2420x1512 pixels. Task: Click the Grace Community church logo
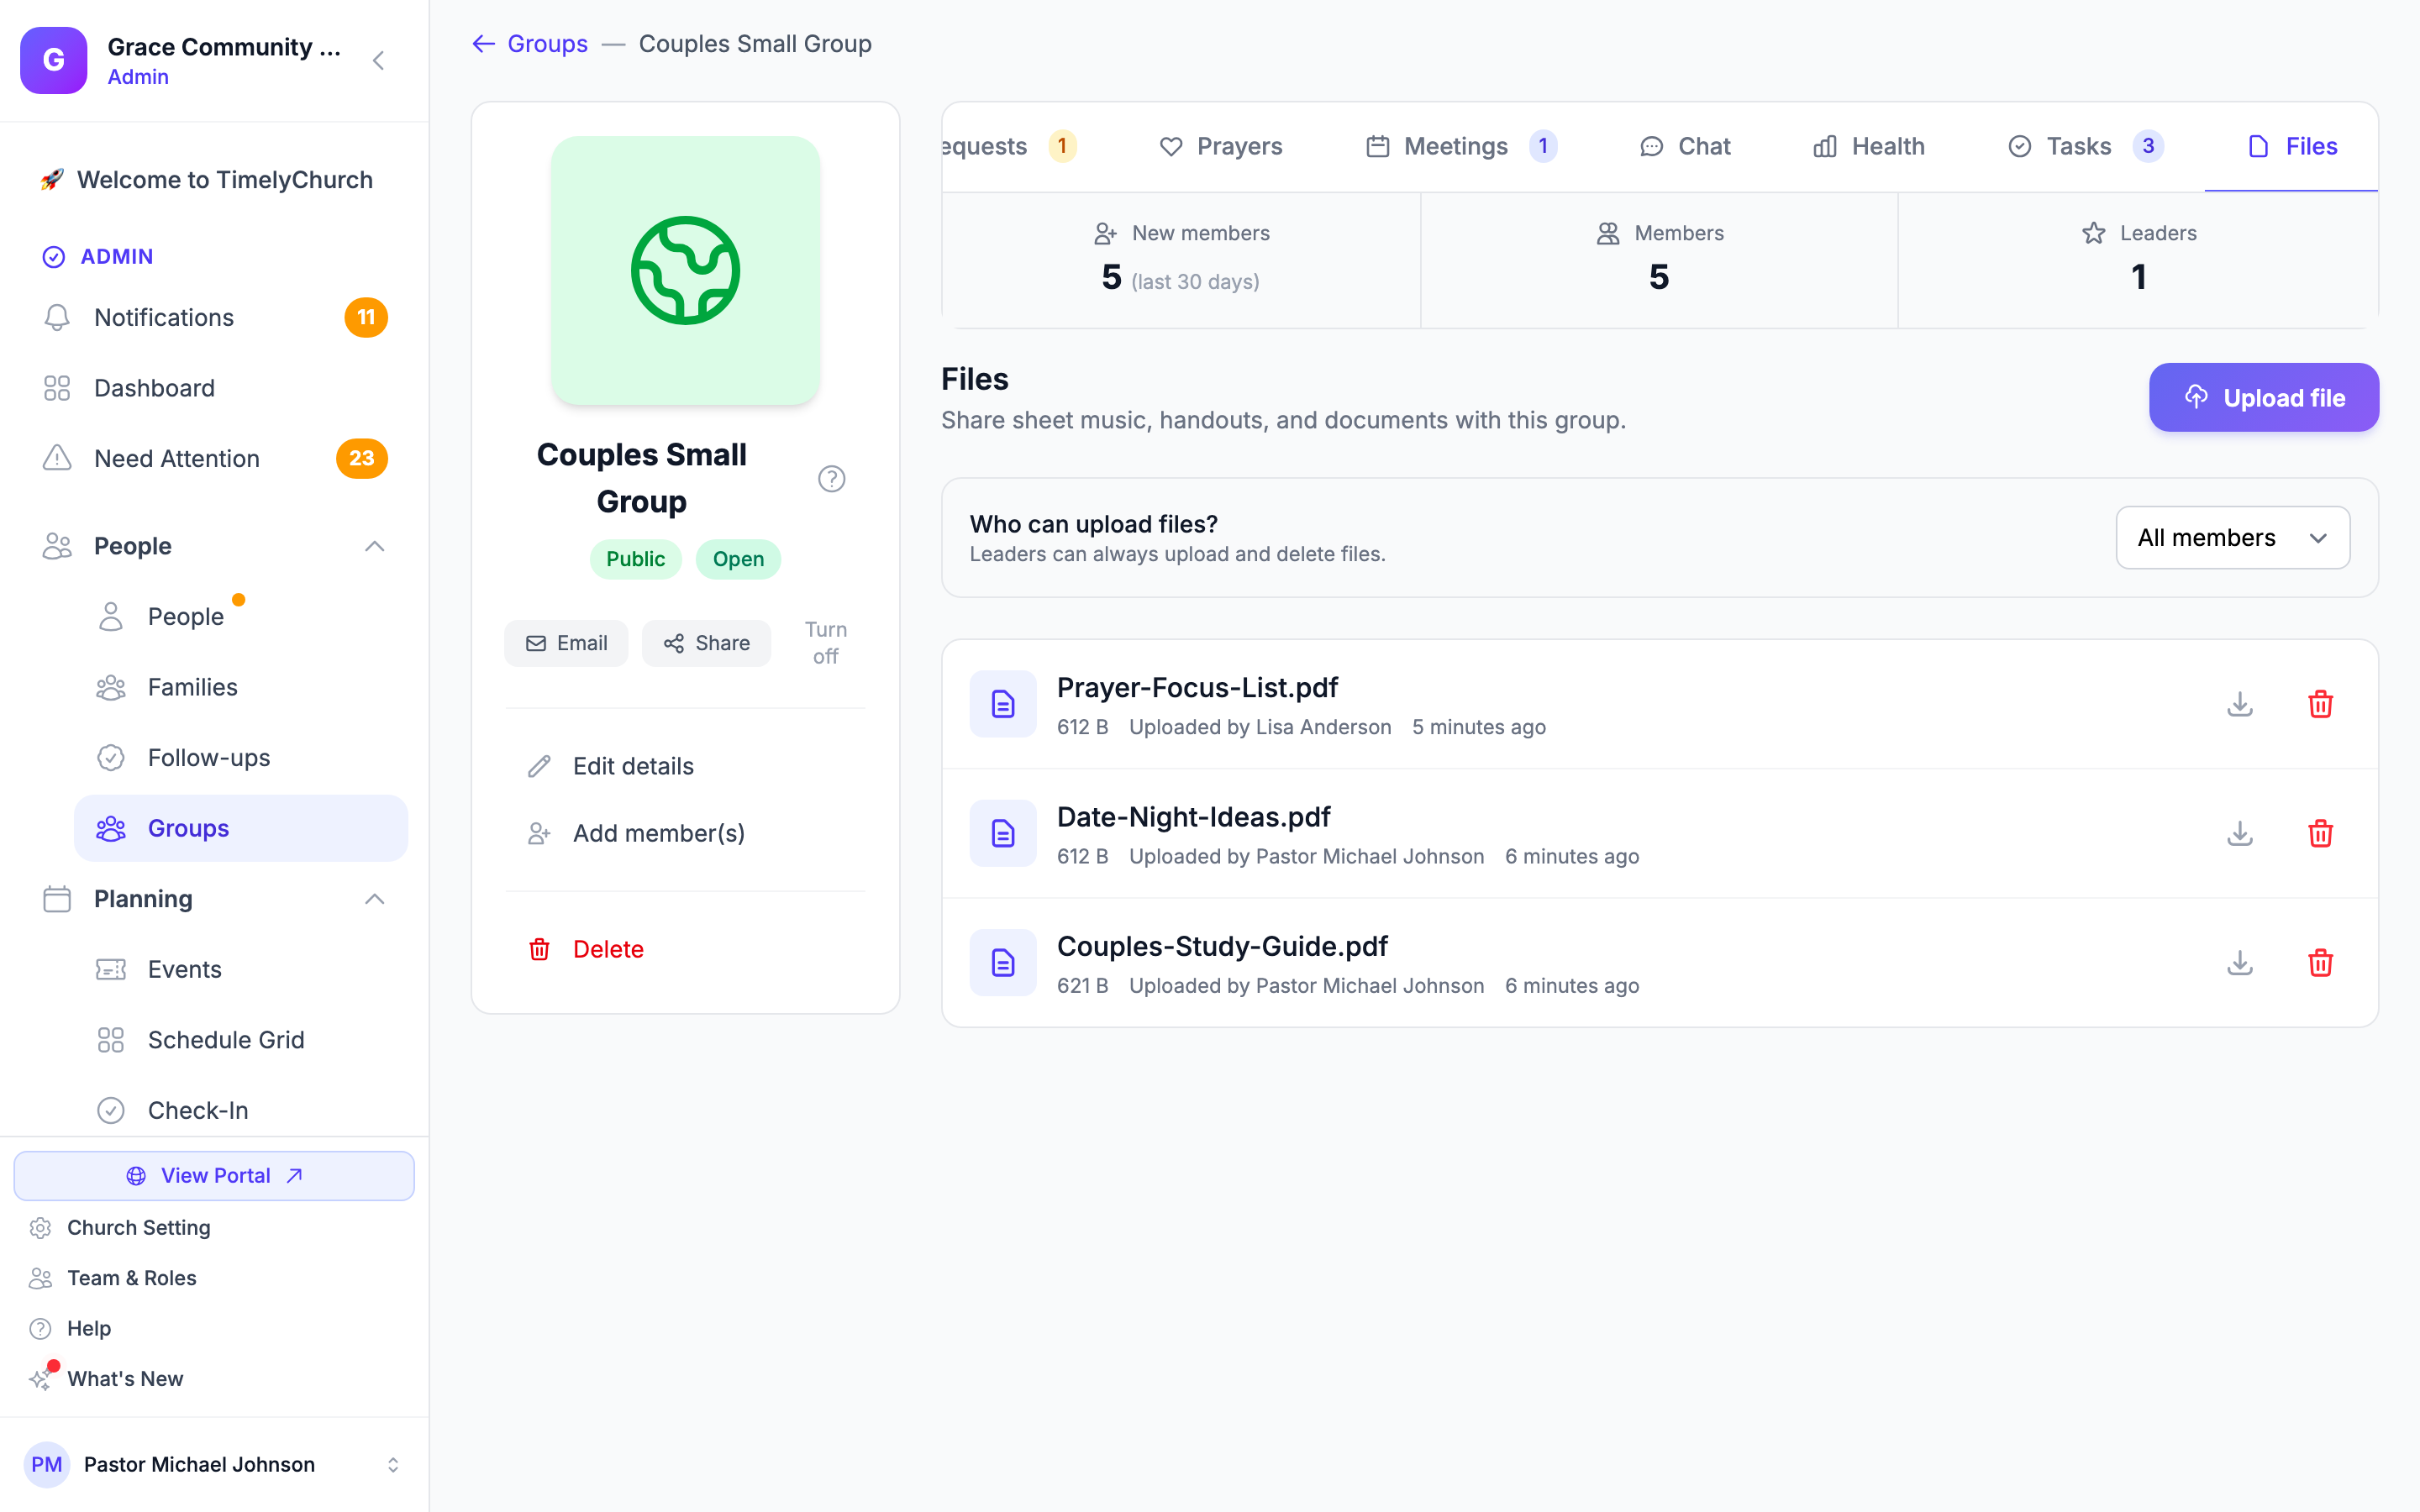[54, 60]
